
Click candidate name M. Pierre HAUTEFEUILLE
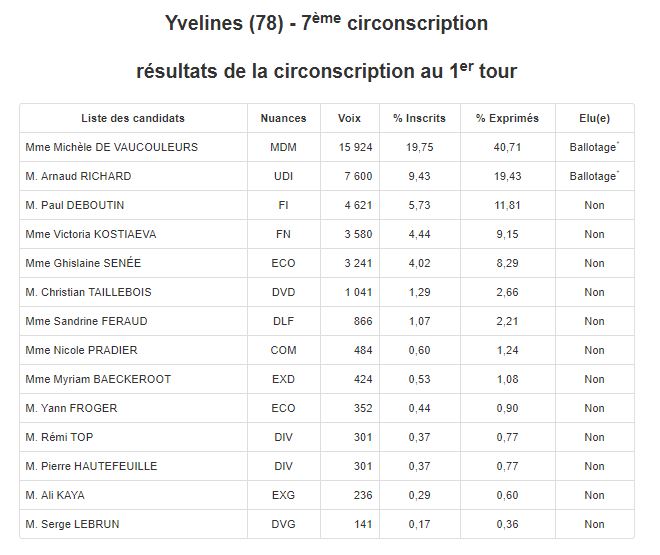click(92, 466)
